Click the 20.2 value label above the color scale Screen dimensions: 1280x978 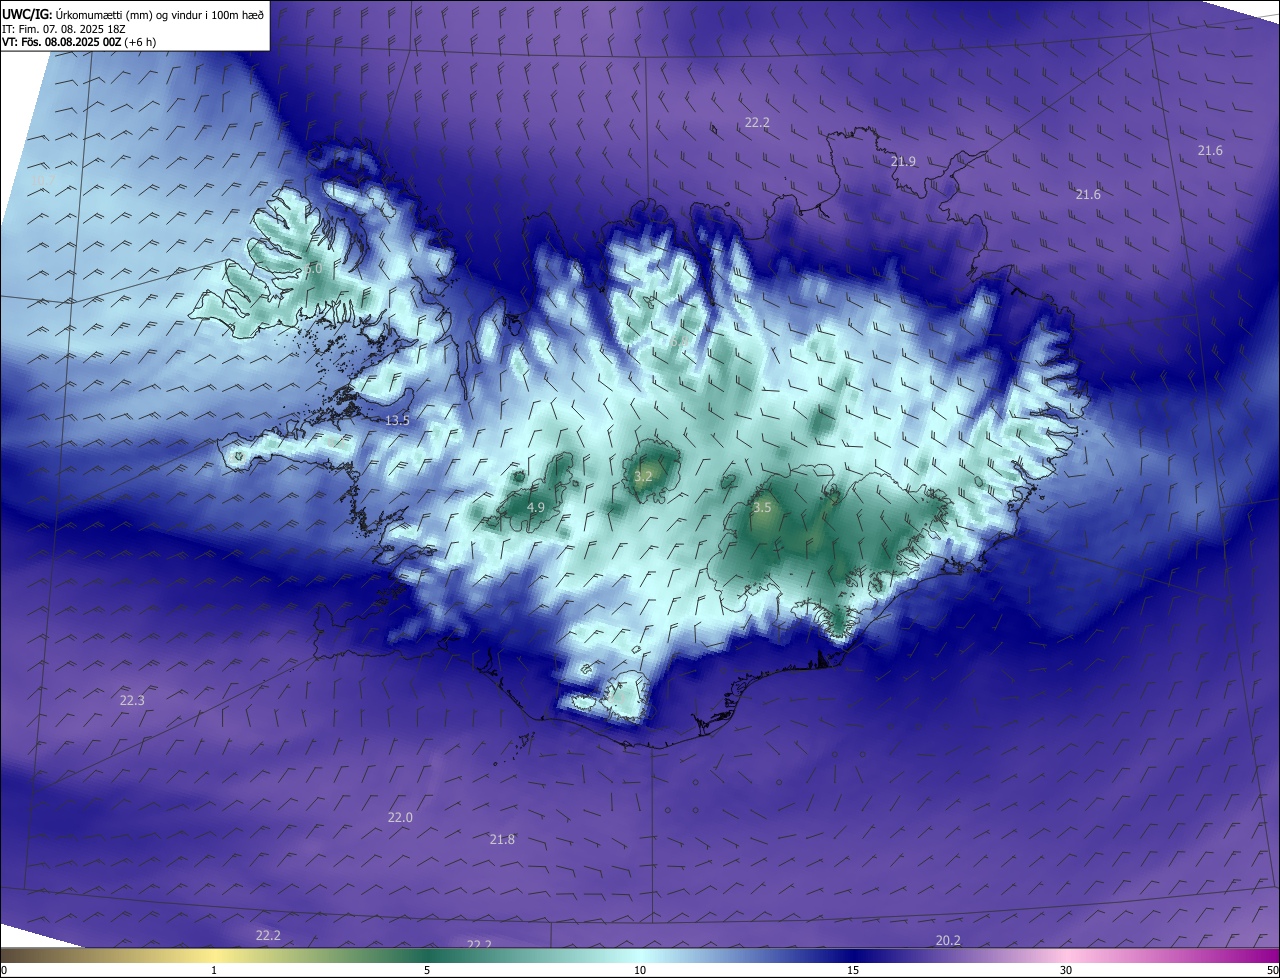point(948,940)
